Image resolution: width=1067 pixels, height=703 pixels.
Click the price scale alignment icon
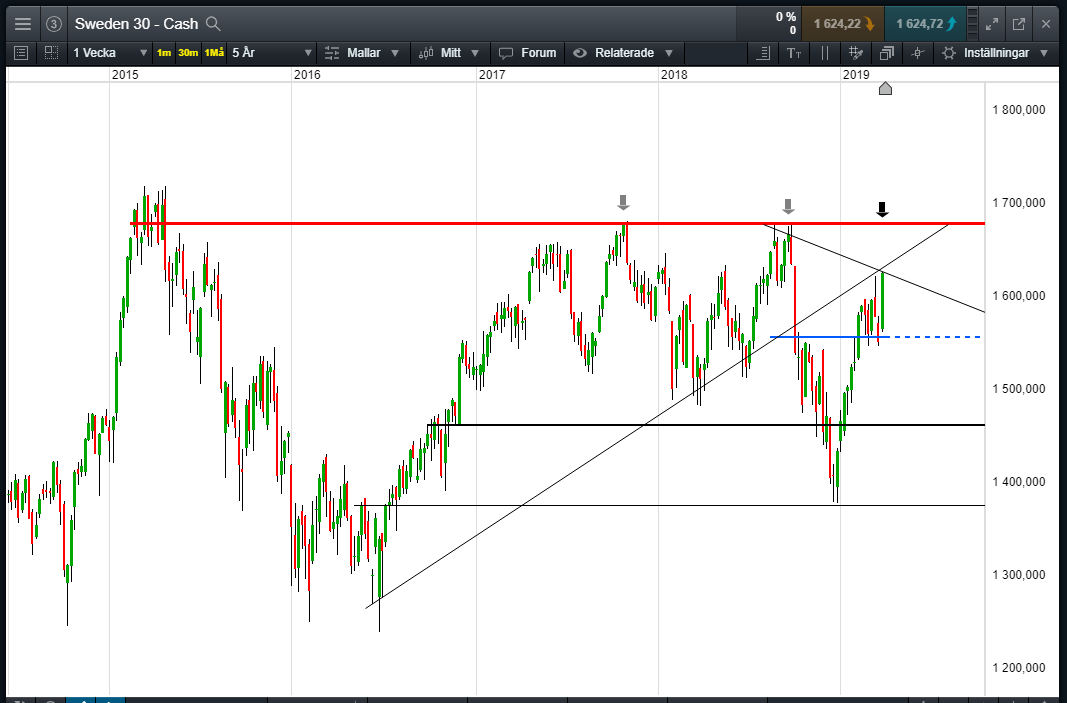[x=763, y=52]
